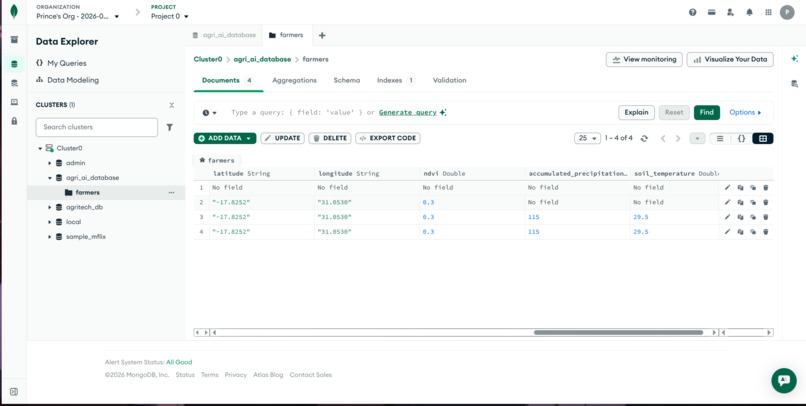The height and width of the screenshot is (406, 806).
Task: Switch to the Indexes tab
Action: click(x=396, y=80)
